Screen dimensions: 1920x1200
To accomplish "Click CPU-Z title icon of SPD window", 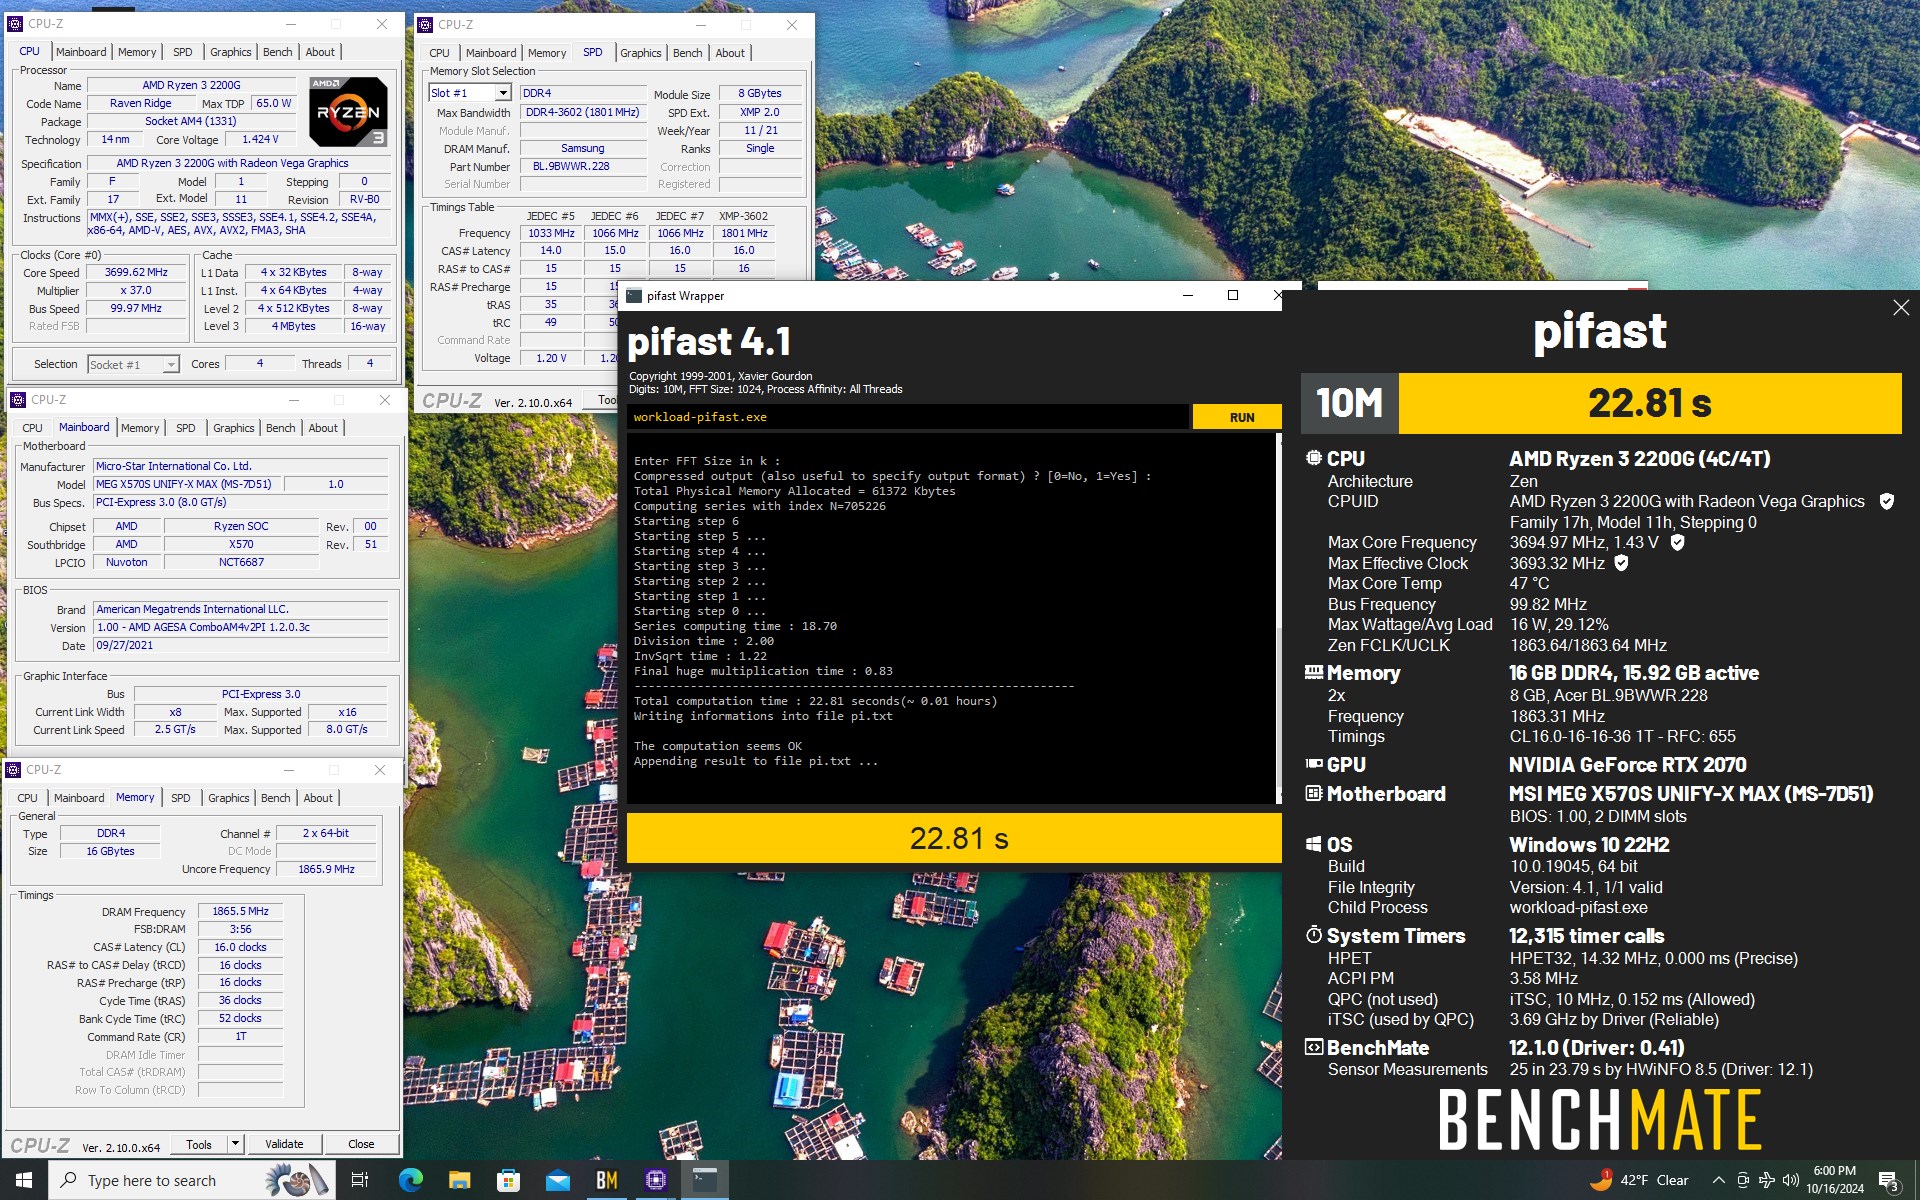I will pyautogui.click(x=425, y=24).
